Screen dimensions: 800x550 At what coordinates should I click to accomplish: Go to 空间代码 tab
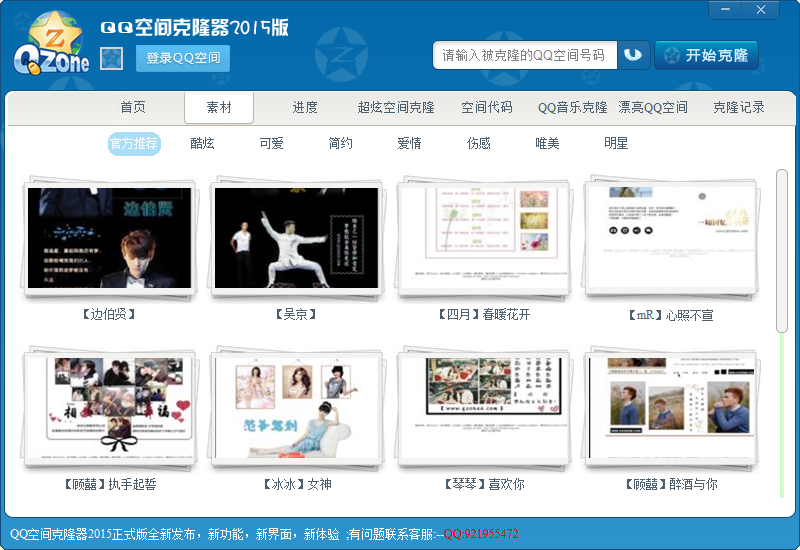pos(487,107)
